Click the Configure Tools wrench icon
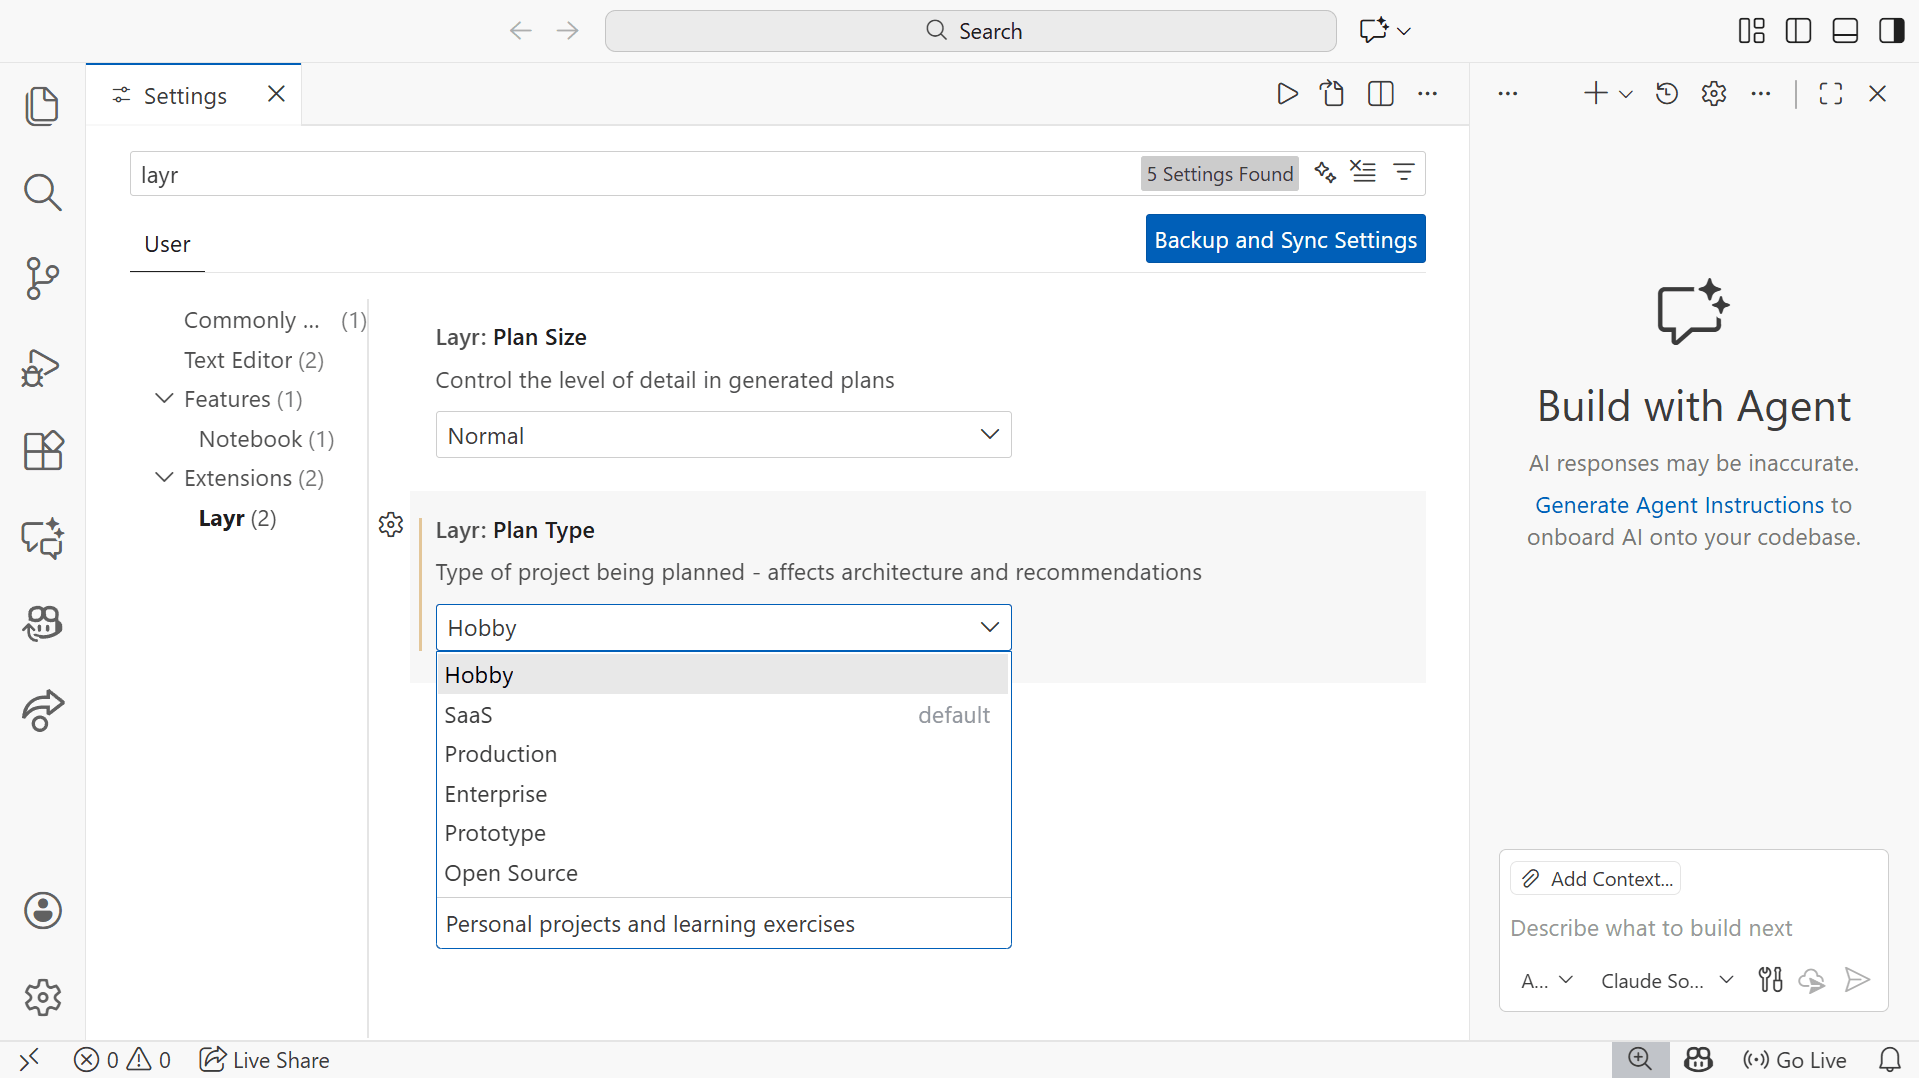The image size is (1919, 1078). [x=1769, y=980]
